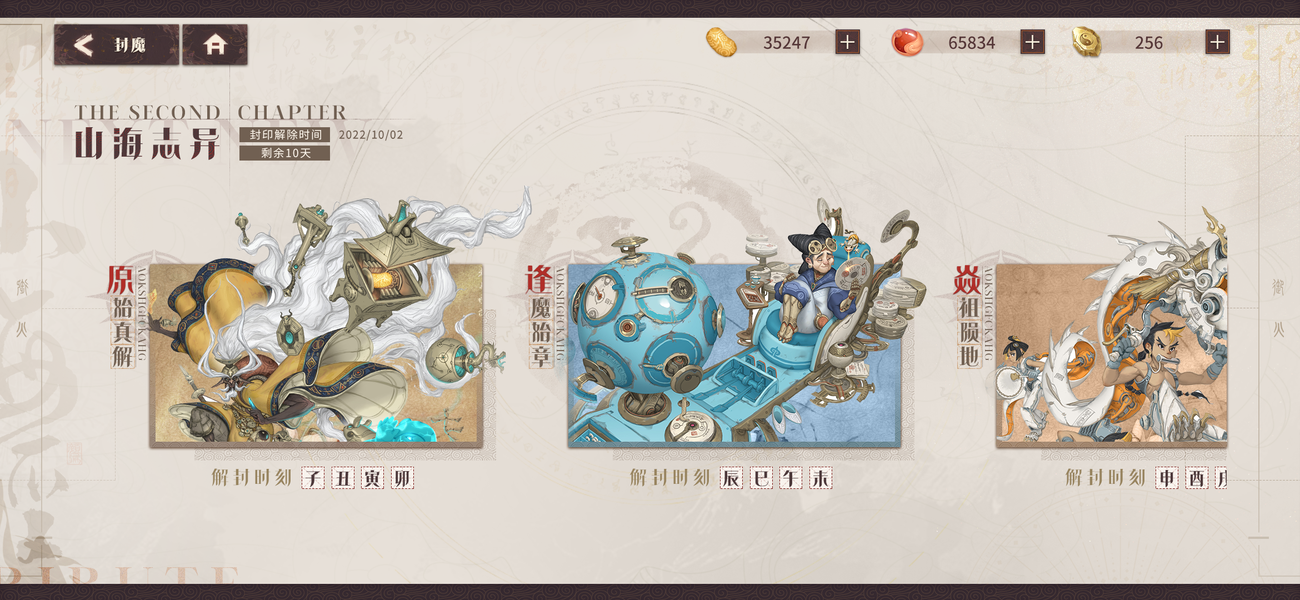Select the 逢魔始章 vertical title label
The height and width of the screenshot is (600, 1300).
coord(540,316)
